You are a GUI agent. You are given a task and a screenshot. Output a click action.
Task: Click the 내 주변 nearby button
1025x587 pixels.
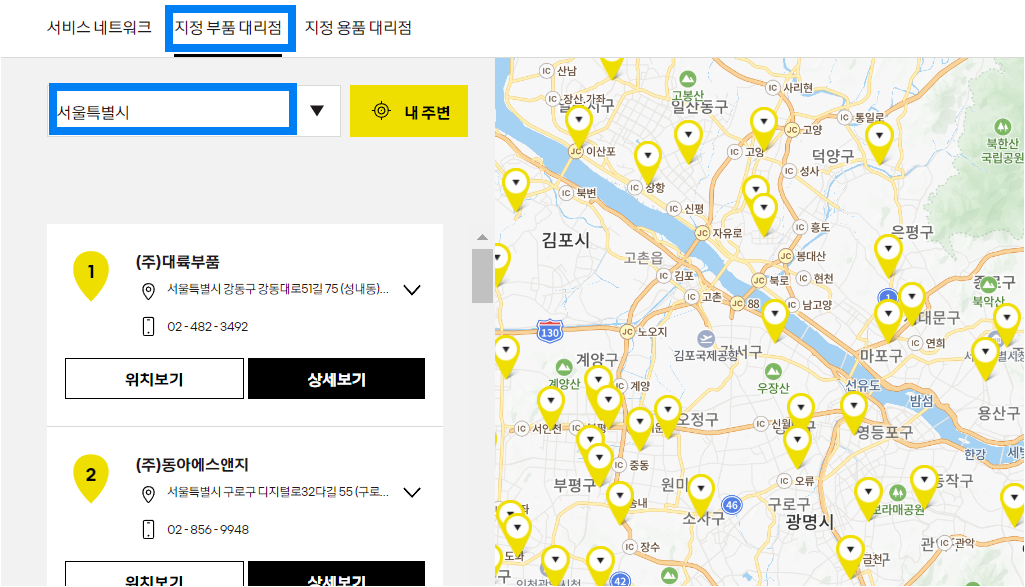[409, 111]
